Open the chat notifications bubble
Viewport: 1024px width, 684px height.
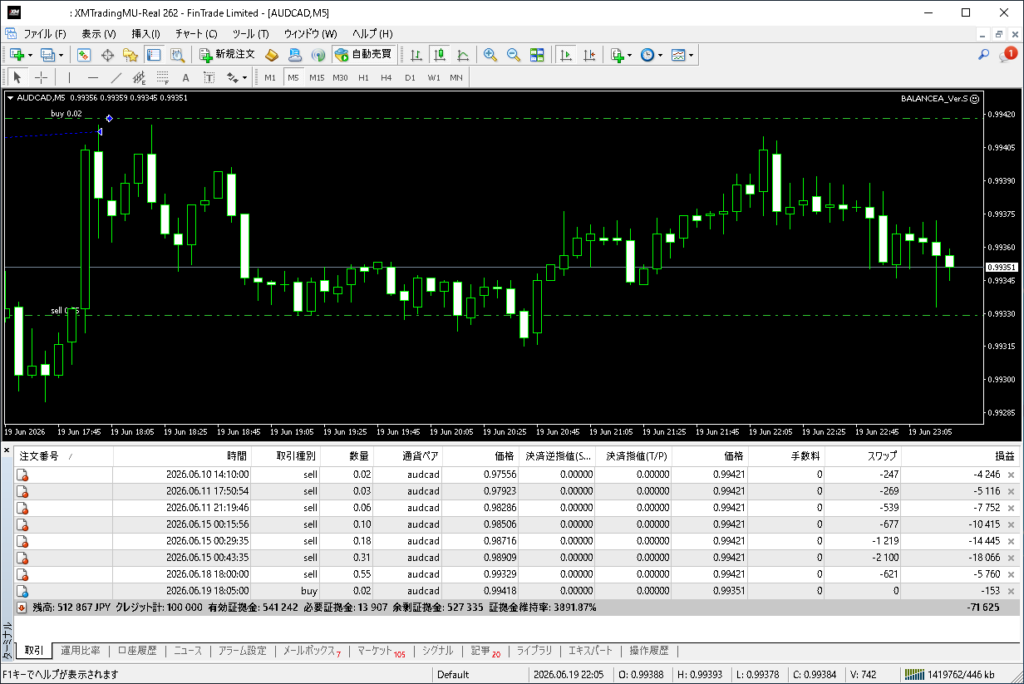click(1007, 55)
